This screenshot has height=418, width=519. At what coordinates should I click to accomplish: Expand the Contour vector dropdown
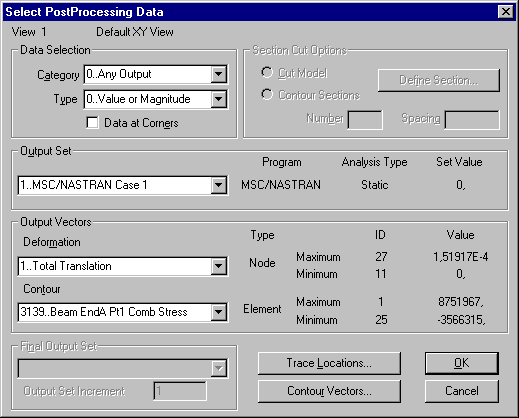(x=219, y=312)
